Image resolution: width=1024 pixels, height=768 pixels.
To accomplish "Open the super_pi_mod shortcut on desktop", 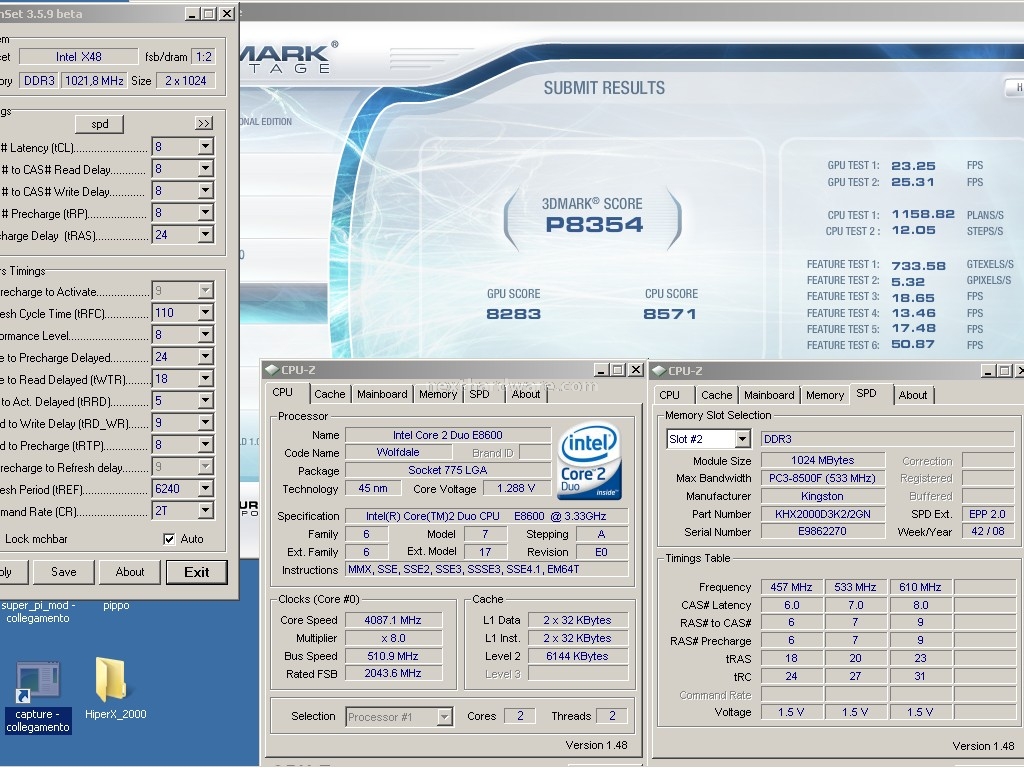I will pyautogui.click(x=38, y=612).
